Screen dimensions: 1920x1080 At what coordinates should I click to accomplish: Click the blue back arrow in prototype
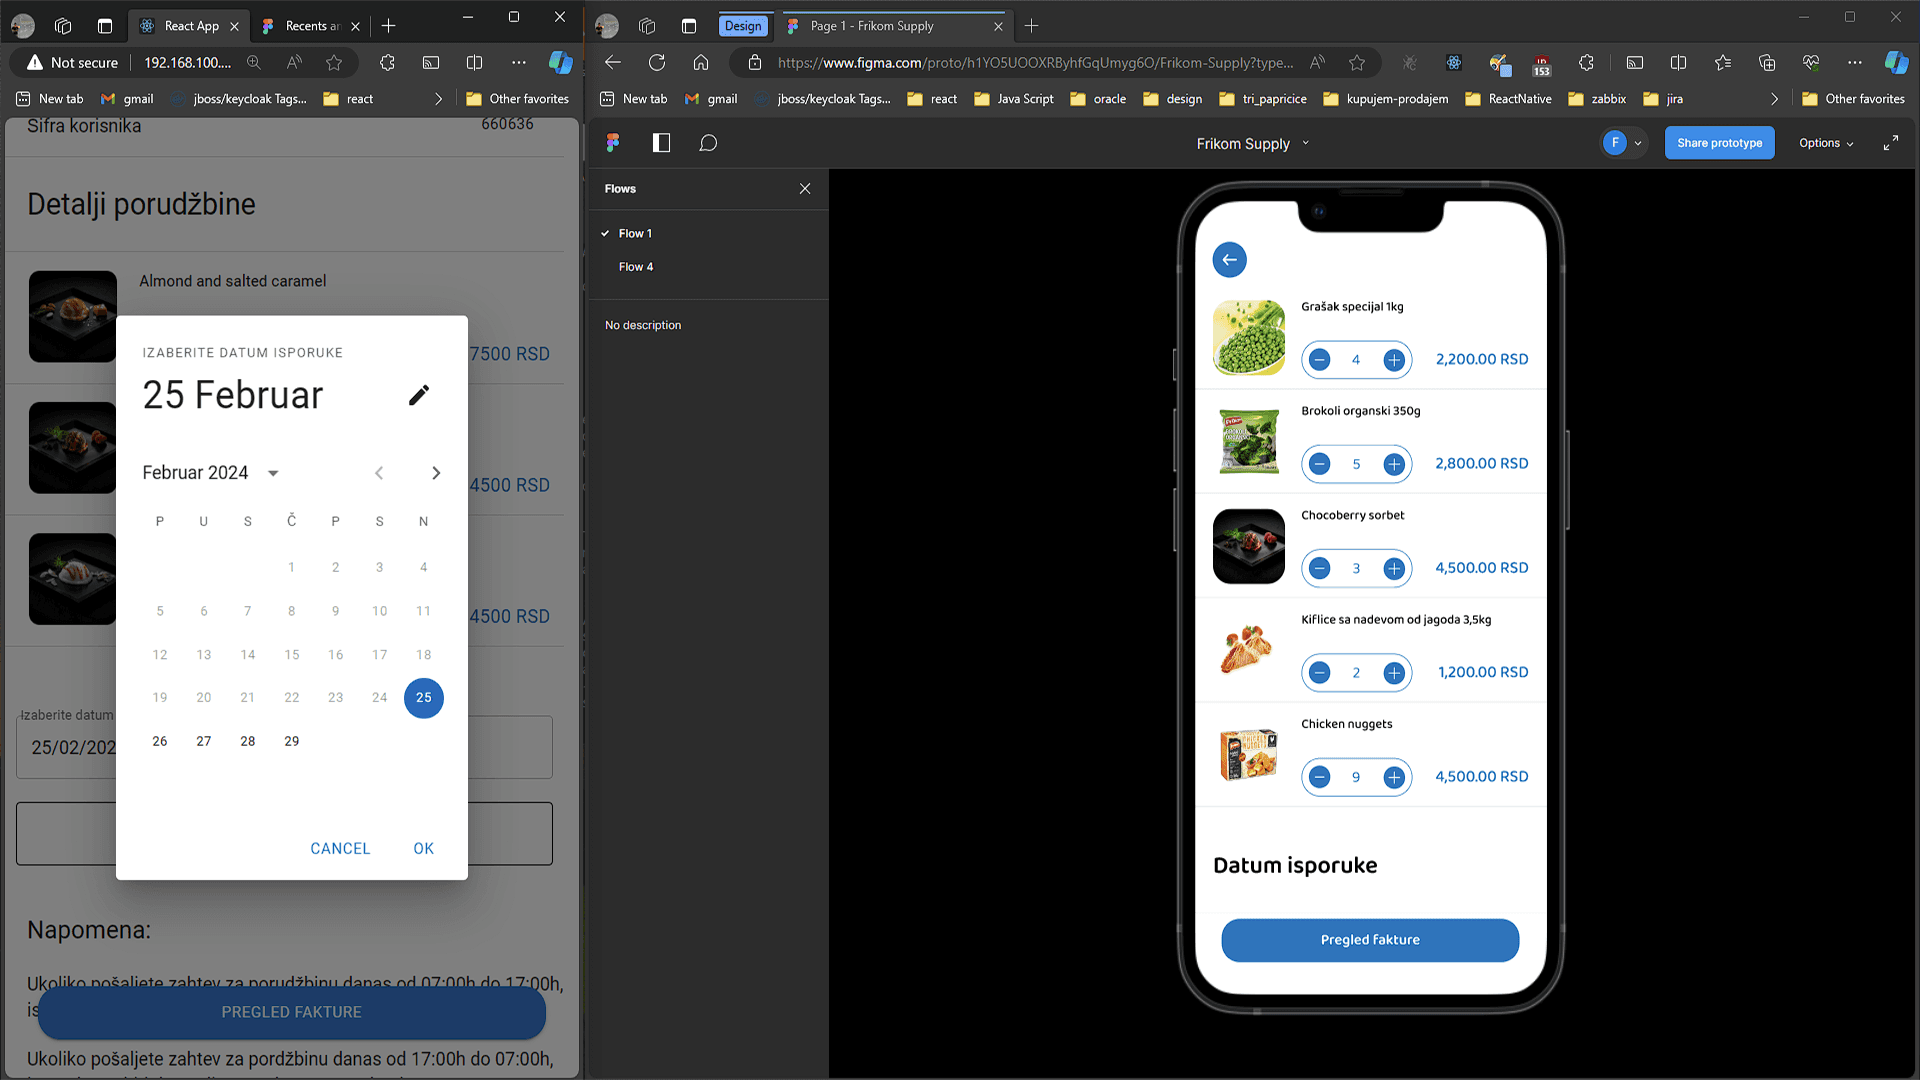tap(1229, 260)
